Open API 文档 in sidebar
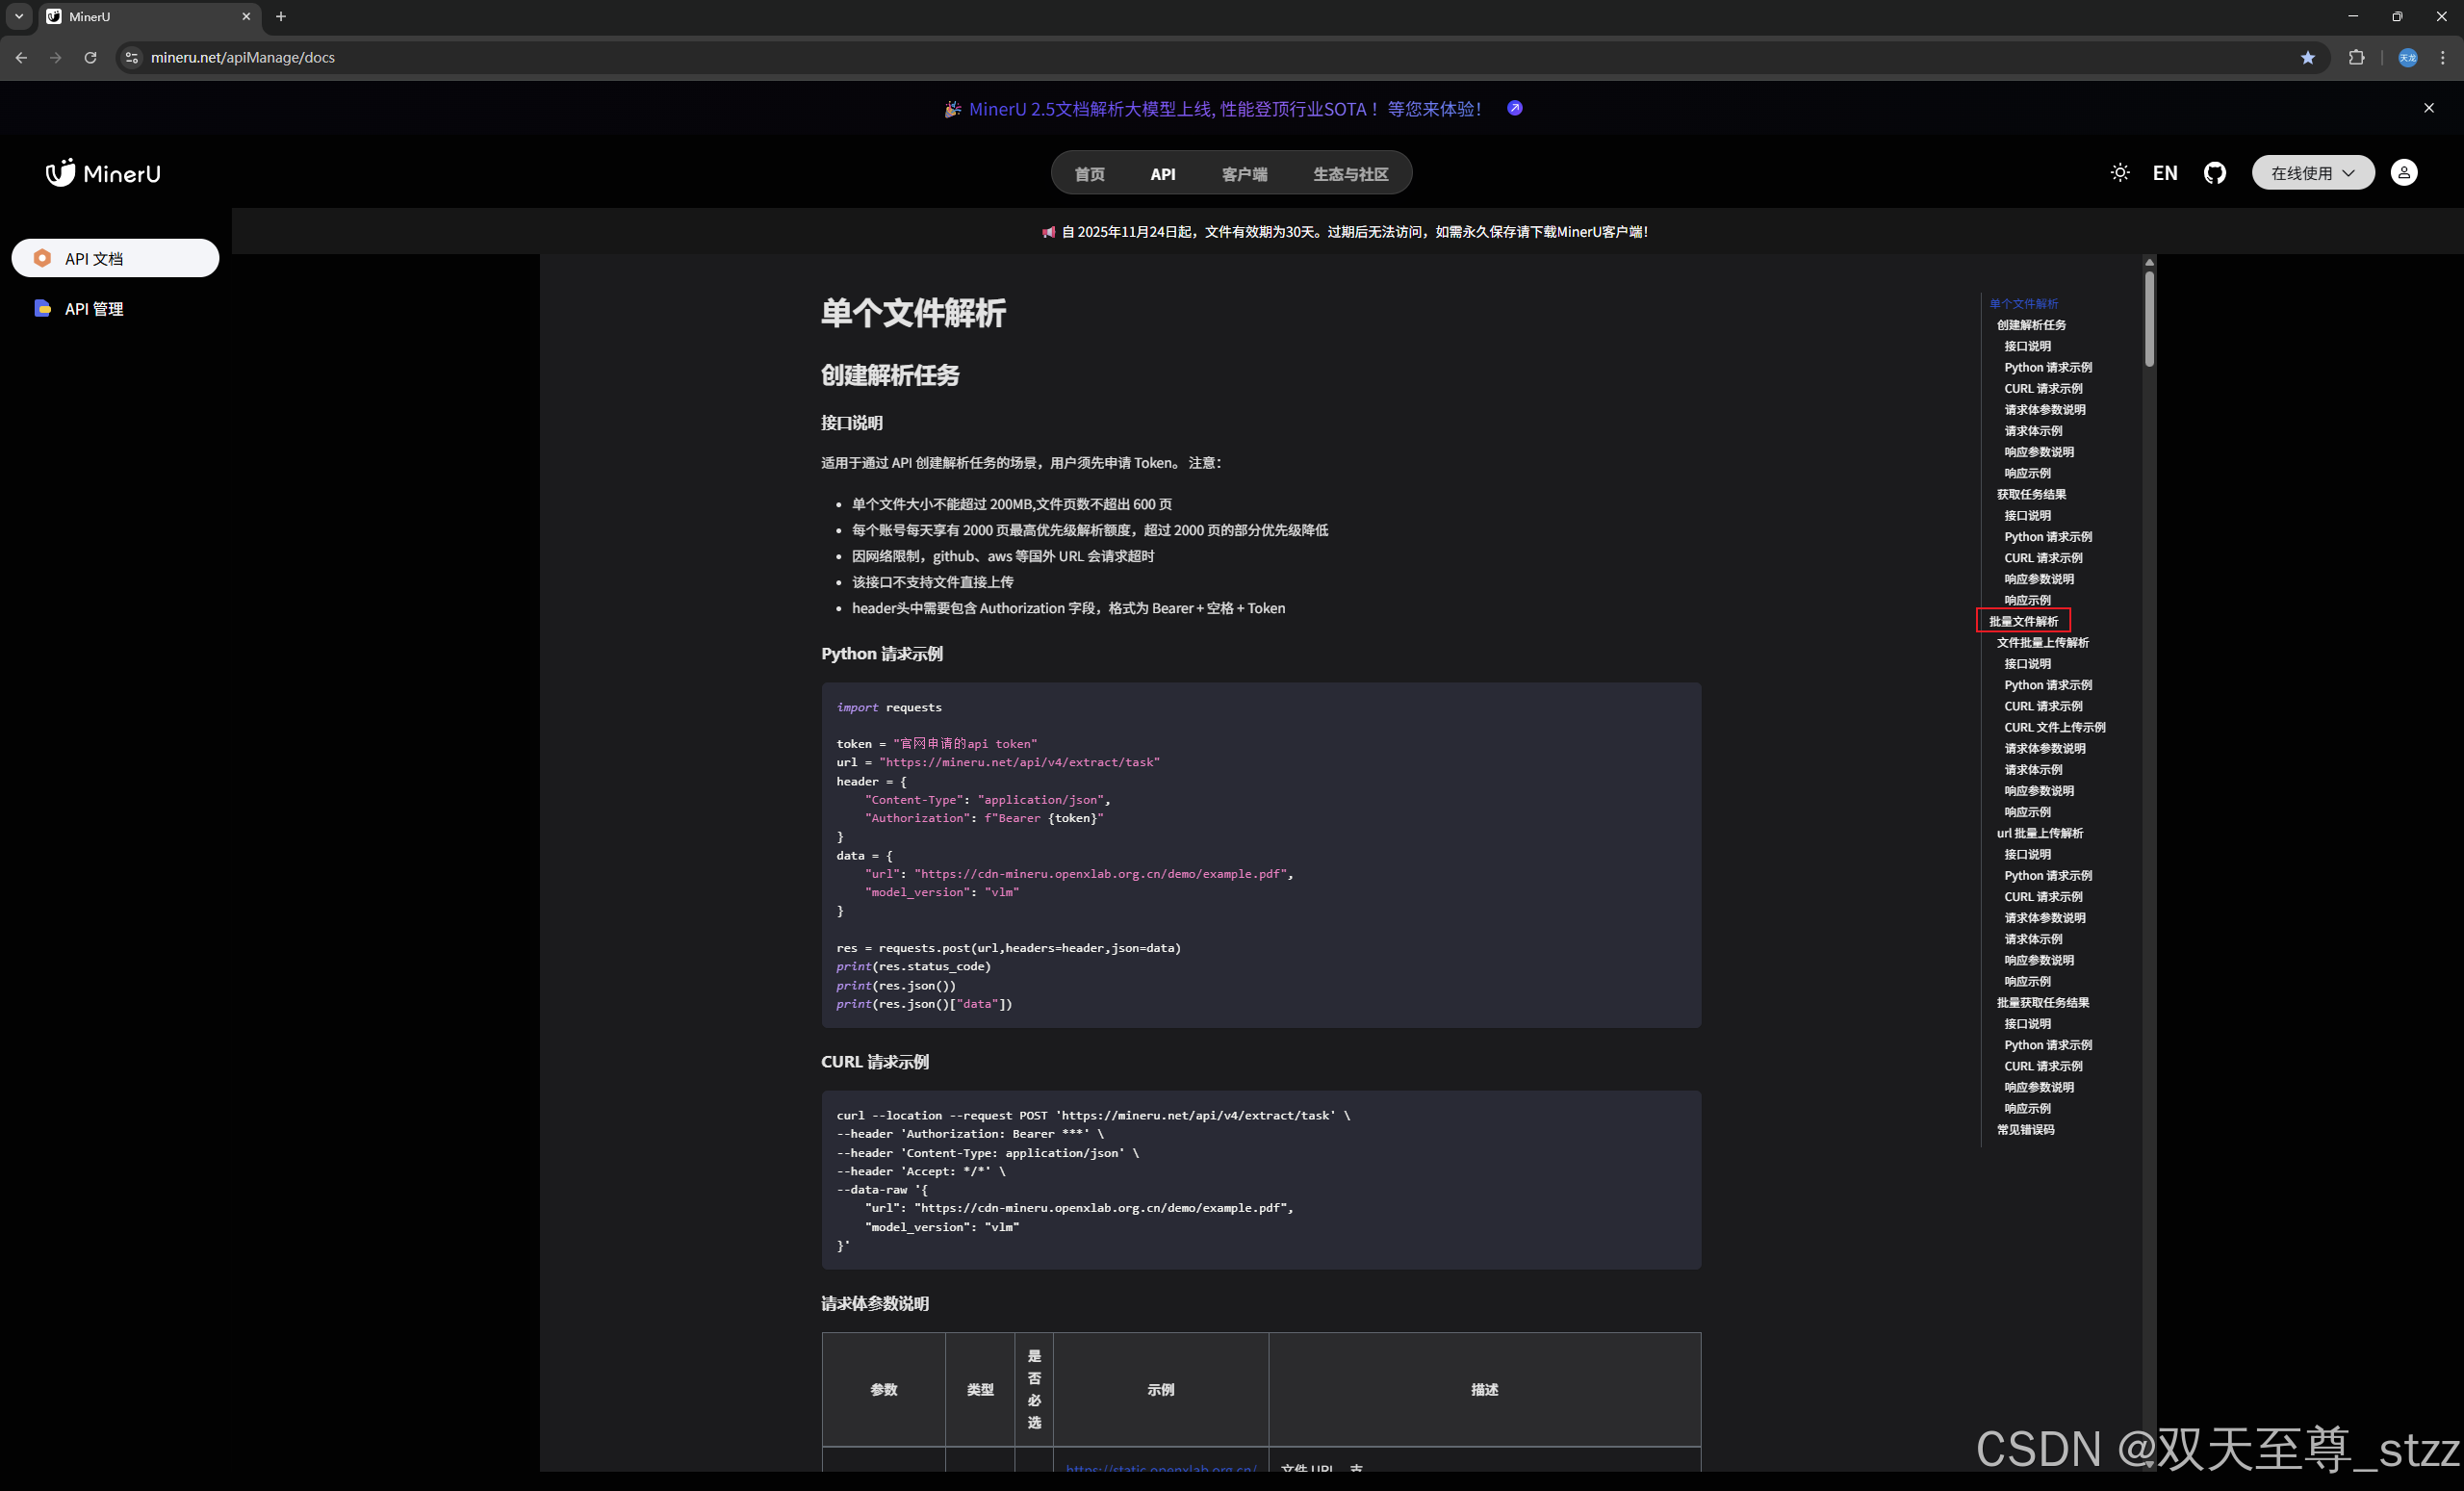 click(x=115, y=258)
